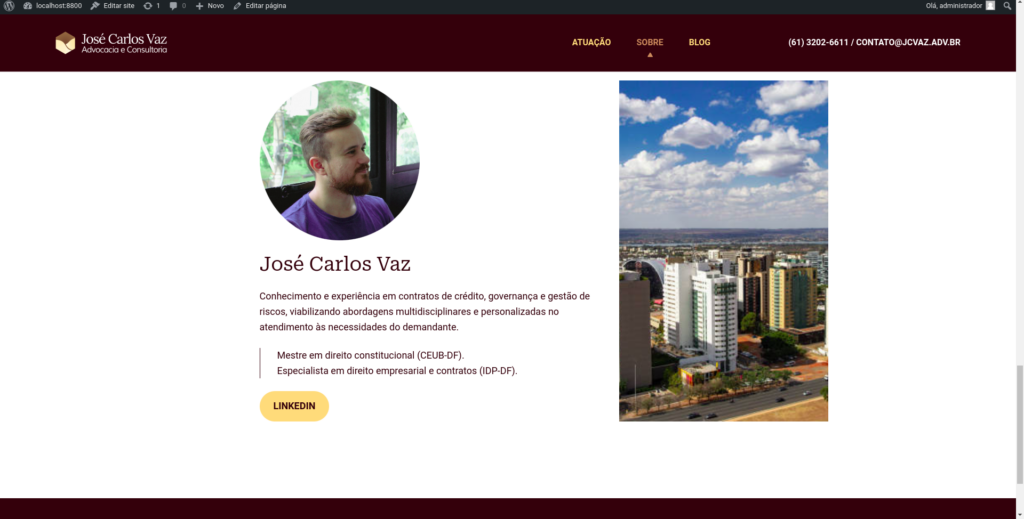
Task: Open the localhost:8800 site dashboard link
Action: 53,6
